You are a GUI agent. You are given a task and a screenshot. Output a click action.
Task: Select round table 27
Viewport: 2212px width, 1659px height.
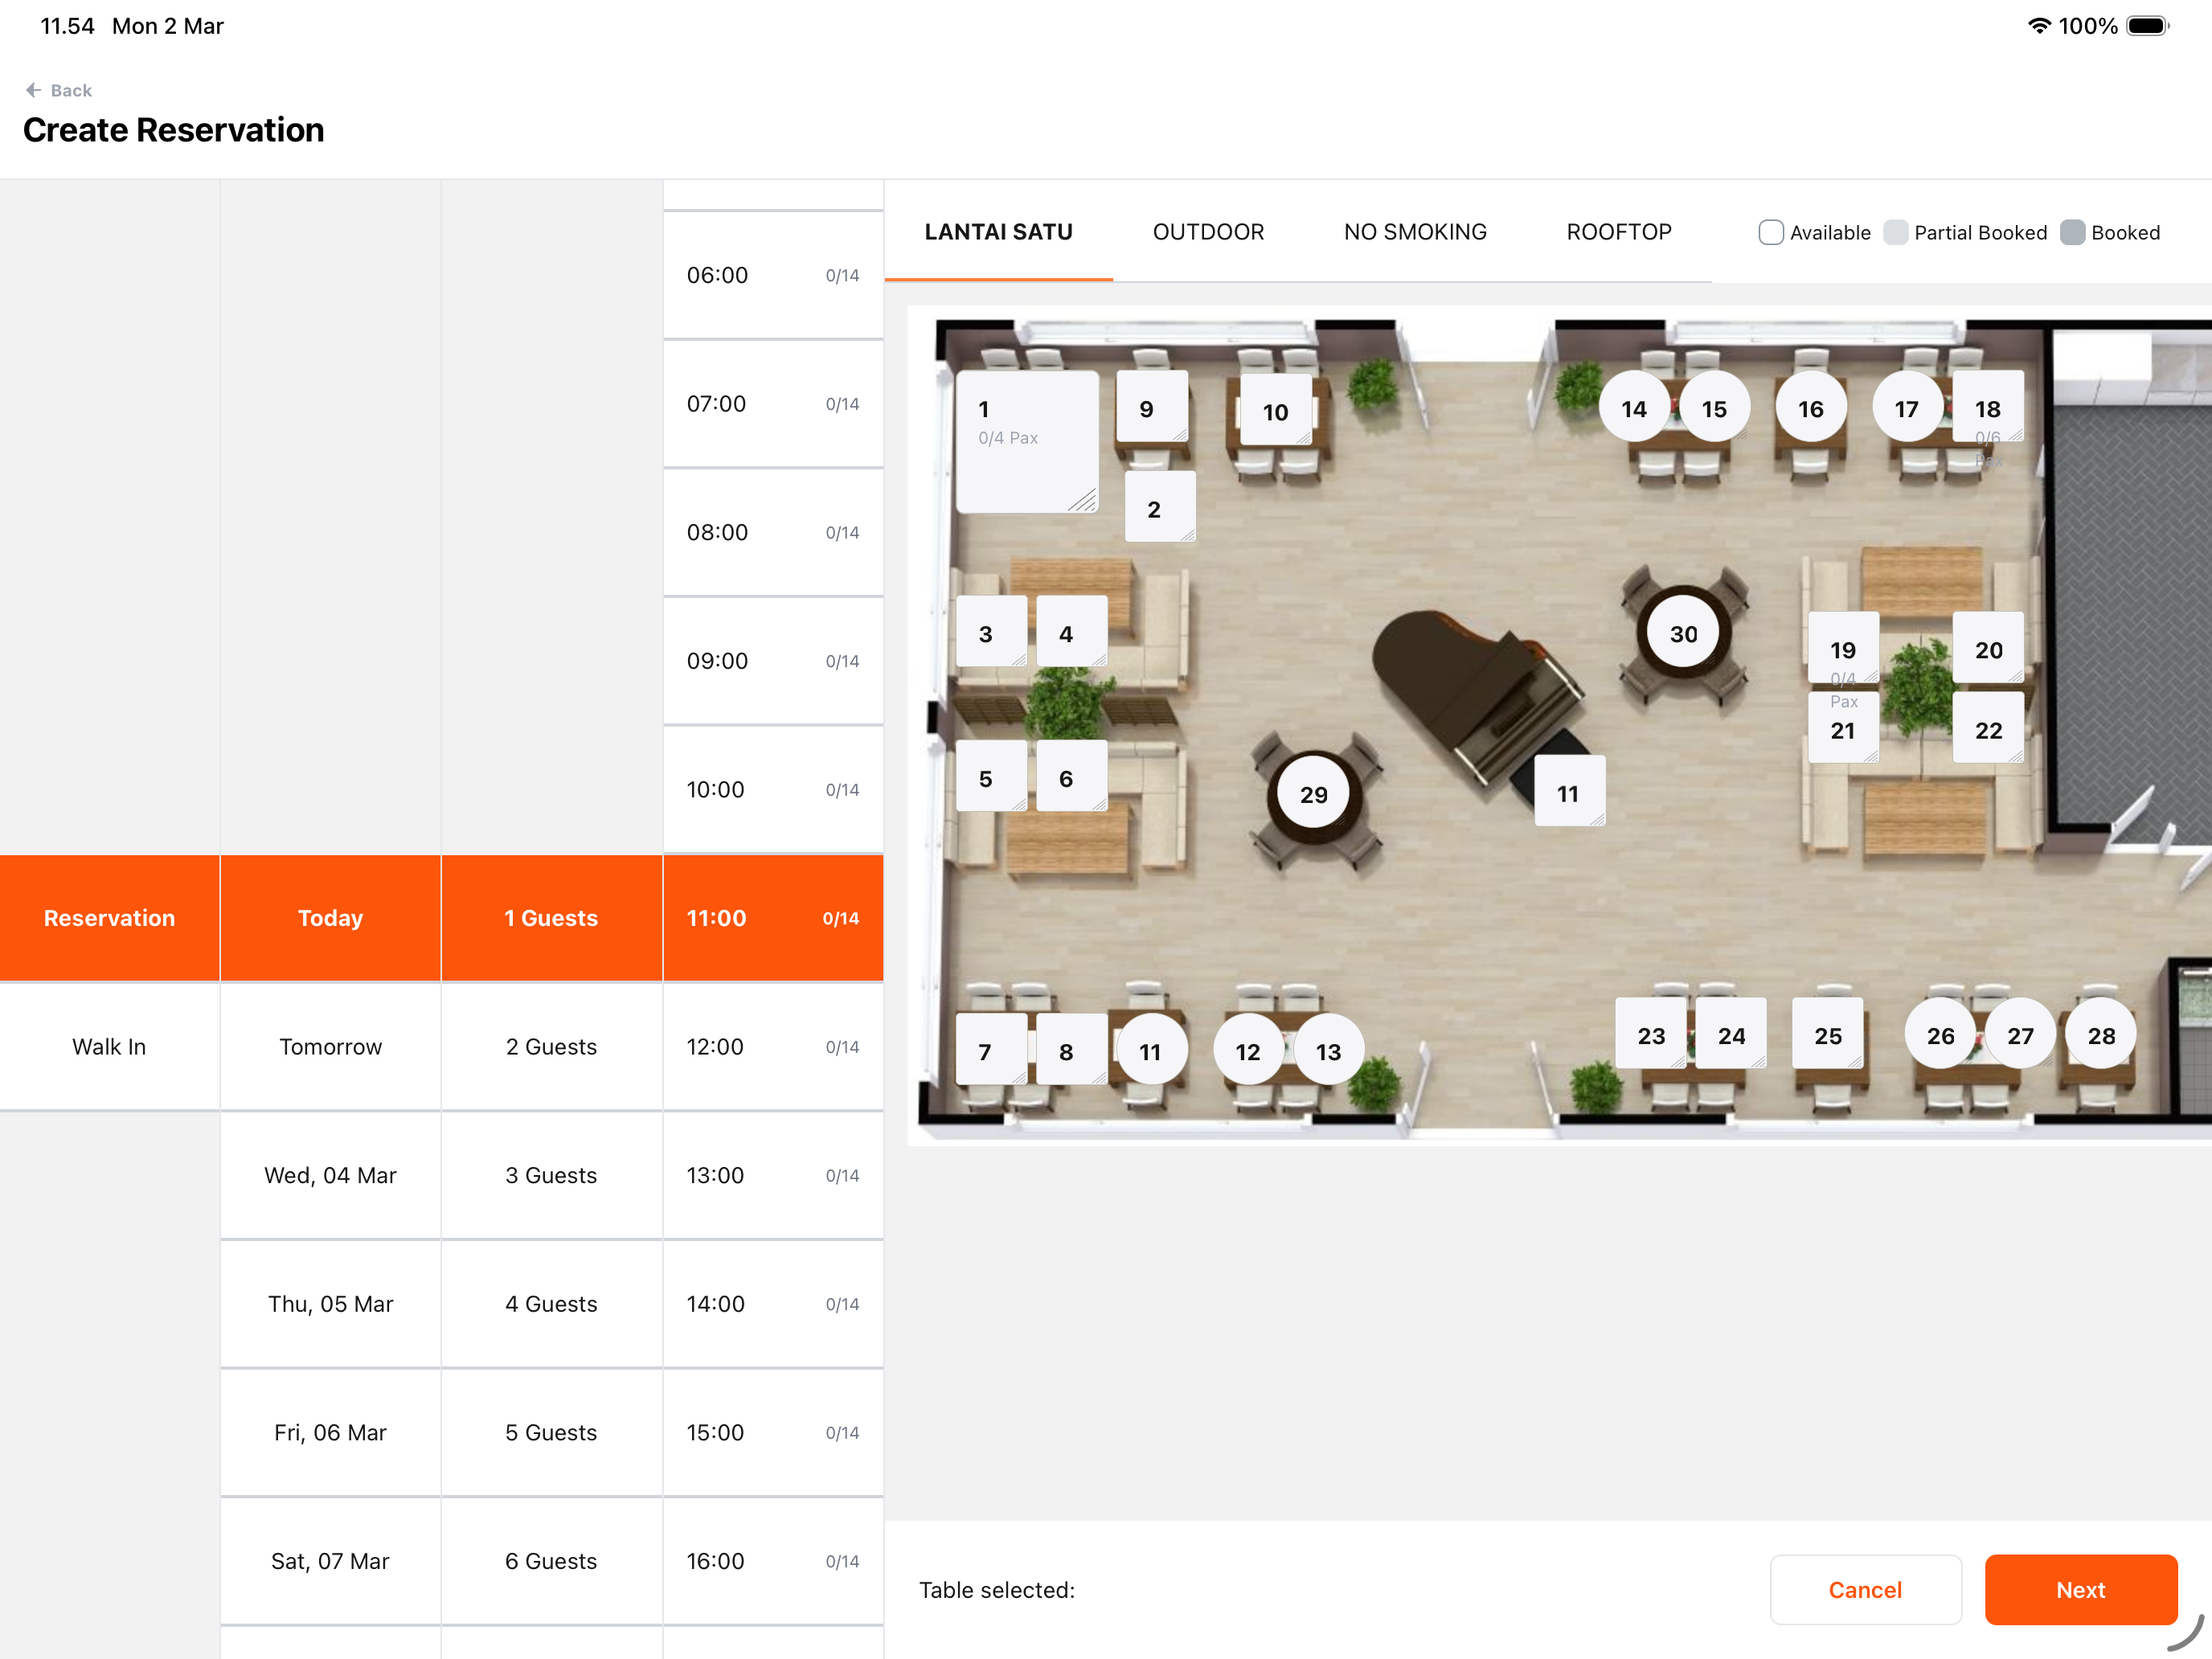point(2021,1034)
